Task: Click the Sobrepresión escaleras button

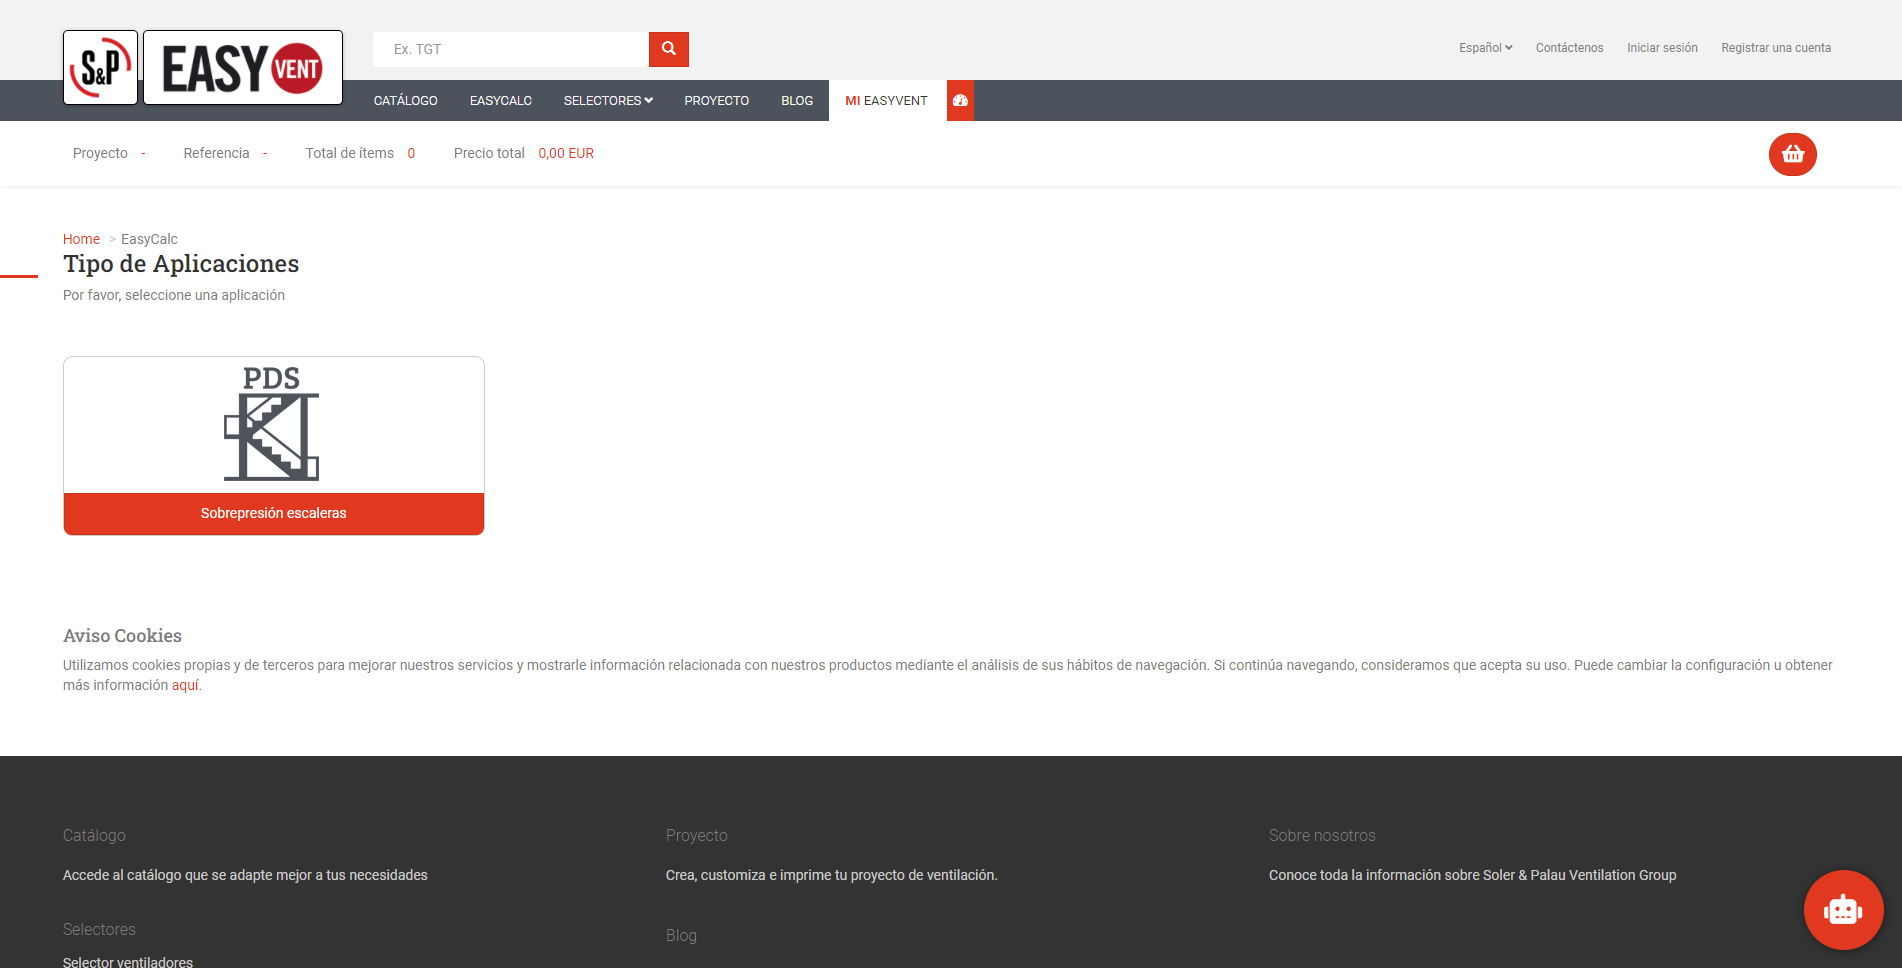Action: coord(273,513)
